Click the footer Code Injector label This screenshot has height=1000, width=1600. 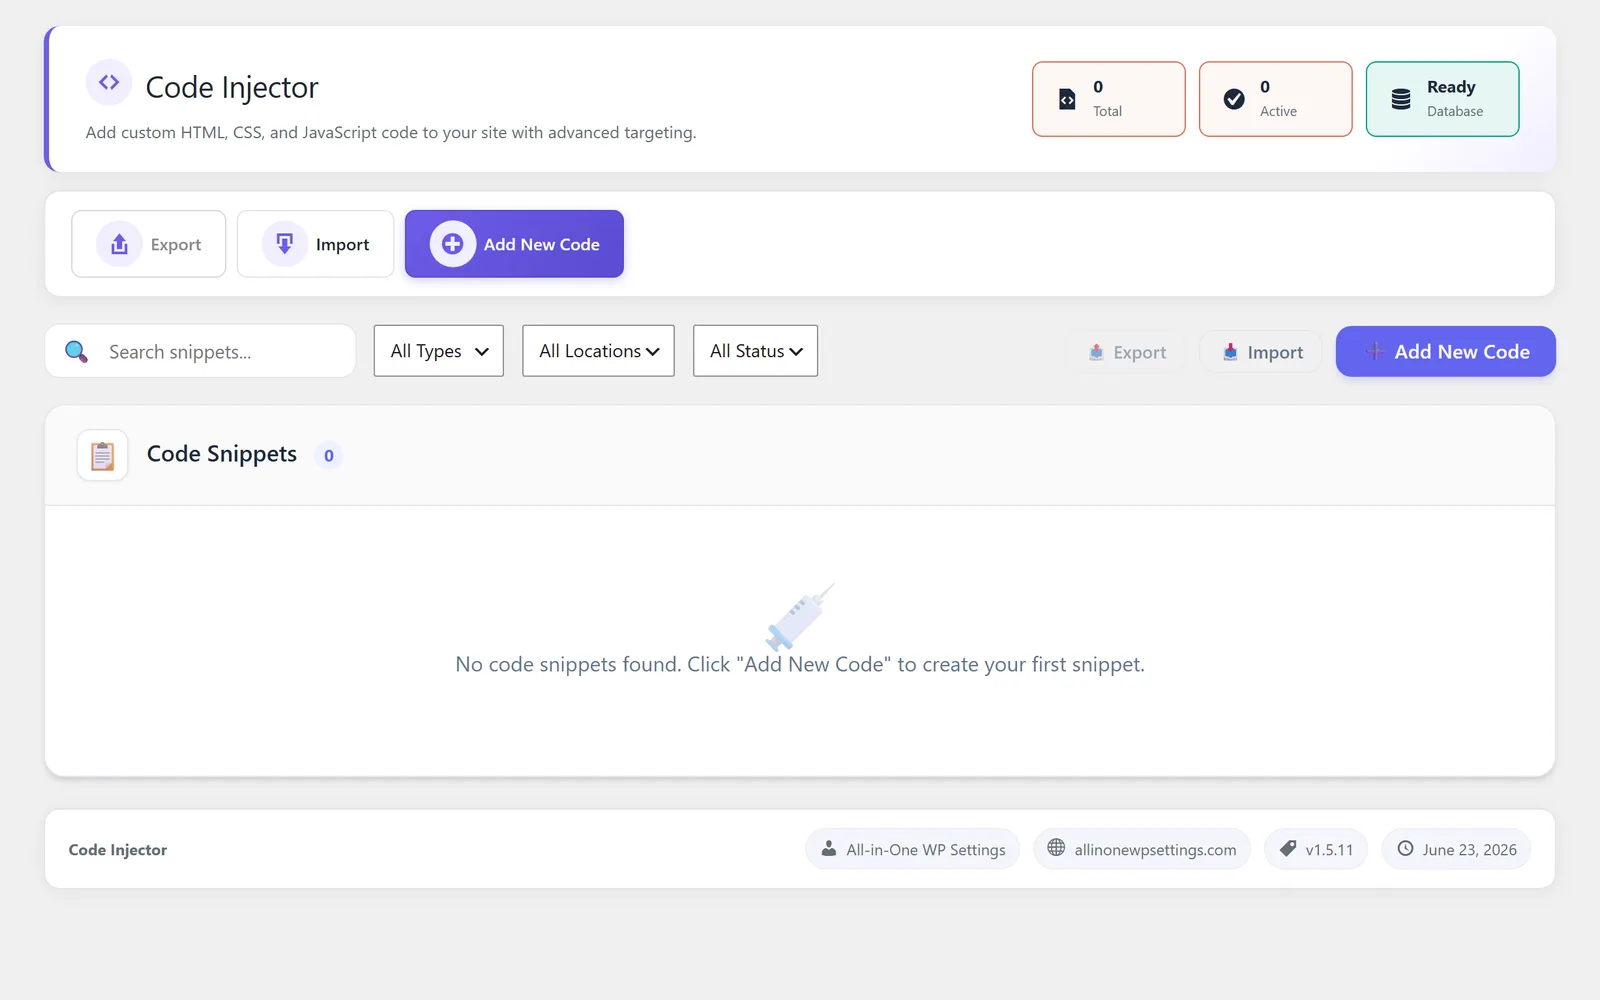point(118,850)
